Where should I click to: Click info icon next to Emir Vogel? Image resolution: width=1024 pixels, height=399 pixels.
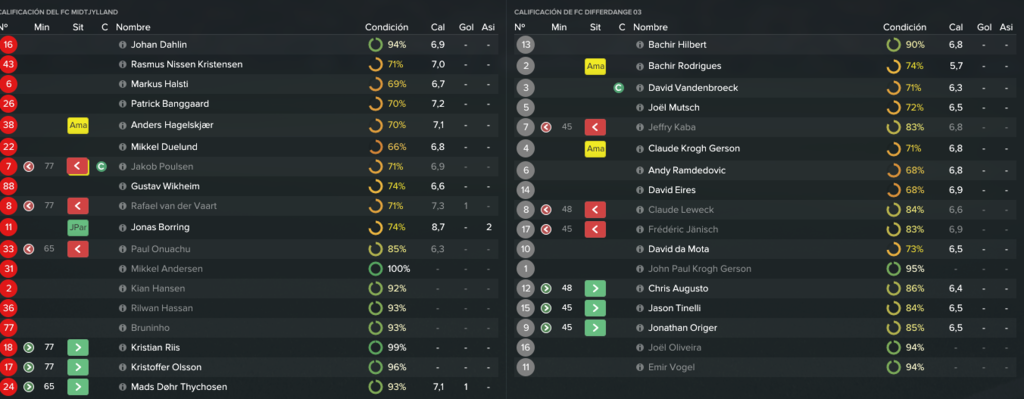[640, 367]
